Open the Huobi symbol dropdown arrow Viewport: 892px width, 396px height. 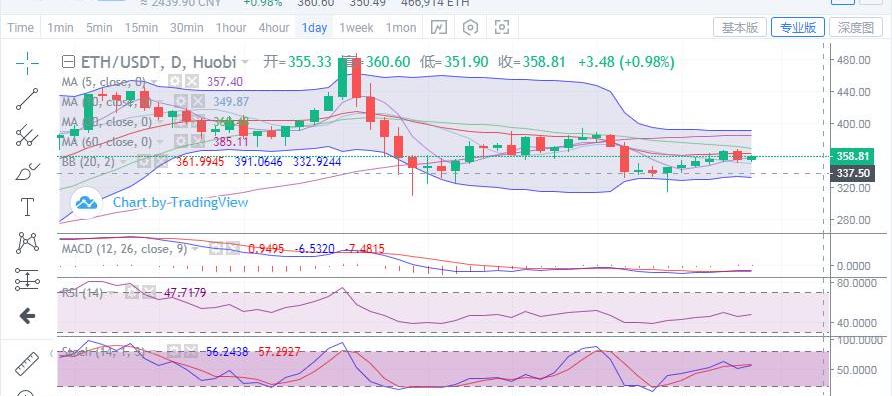(245, 61)
